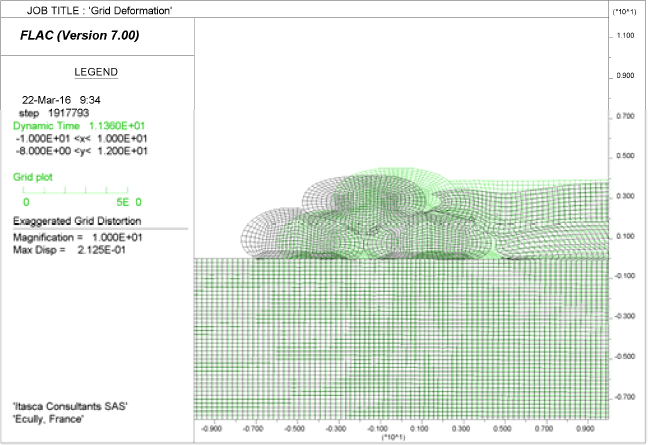Click the 'Itasca Consultants SAS' text
Image resolution: width=648 pixels, height=445 pixels.
coord(70,406)
